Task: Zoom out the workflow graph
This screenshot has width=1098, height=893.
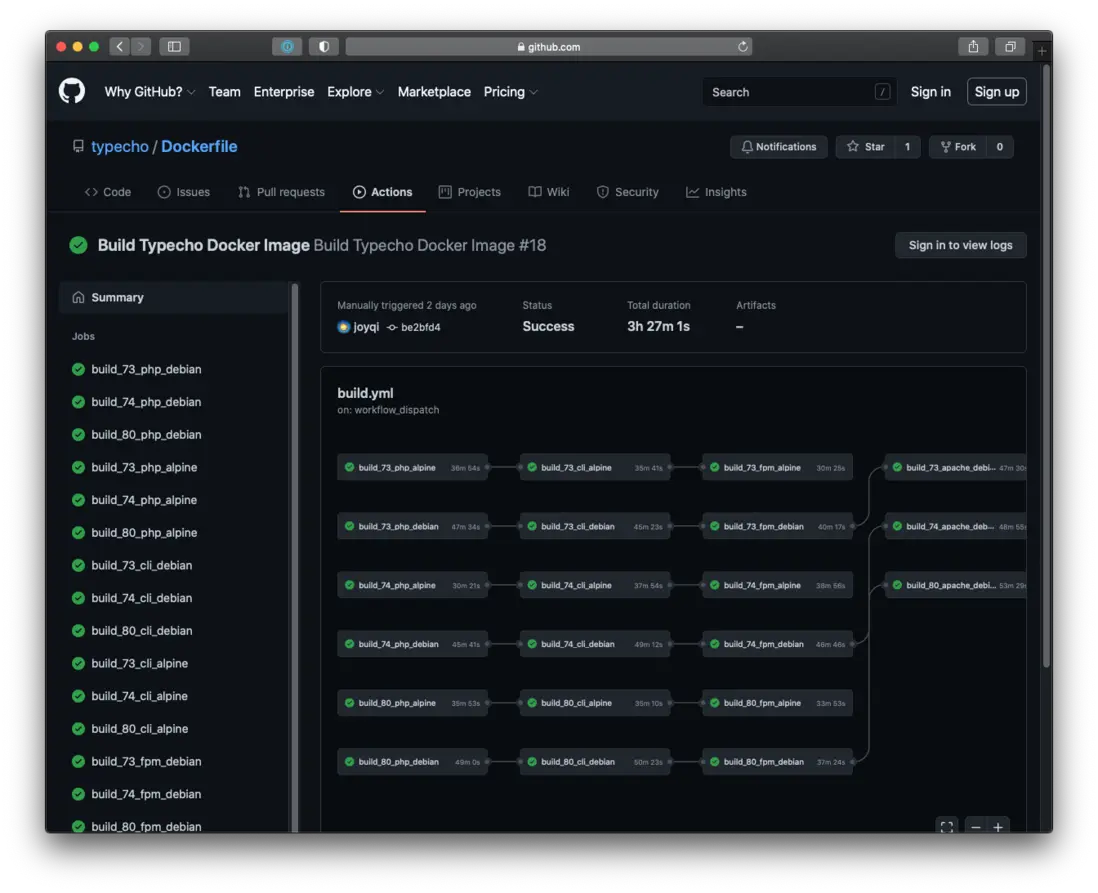Action: pyautogui.click(x=974, y=827)
